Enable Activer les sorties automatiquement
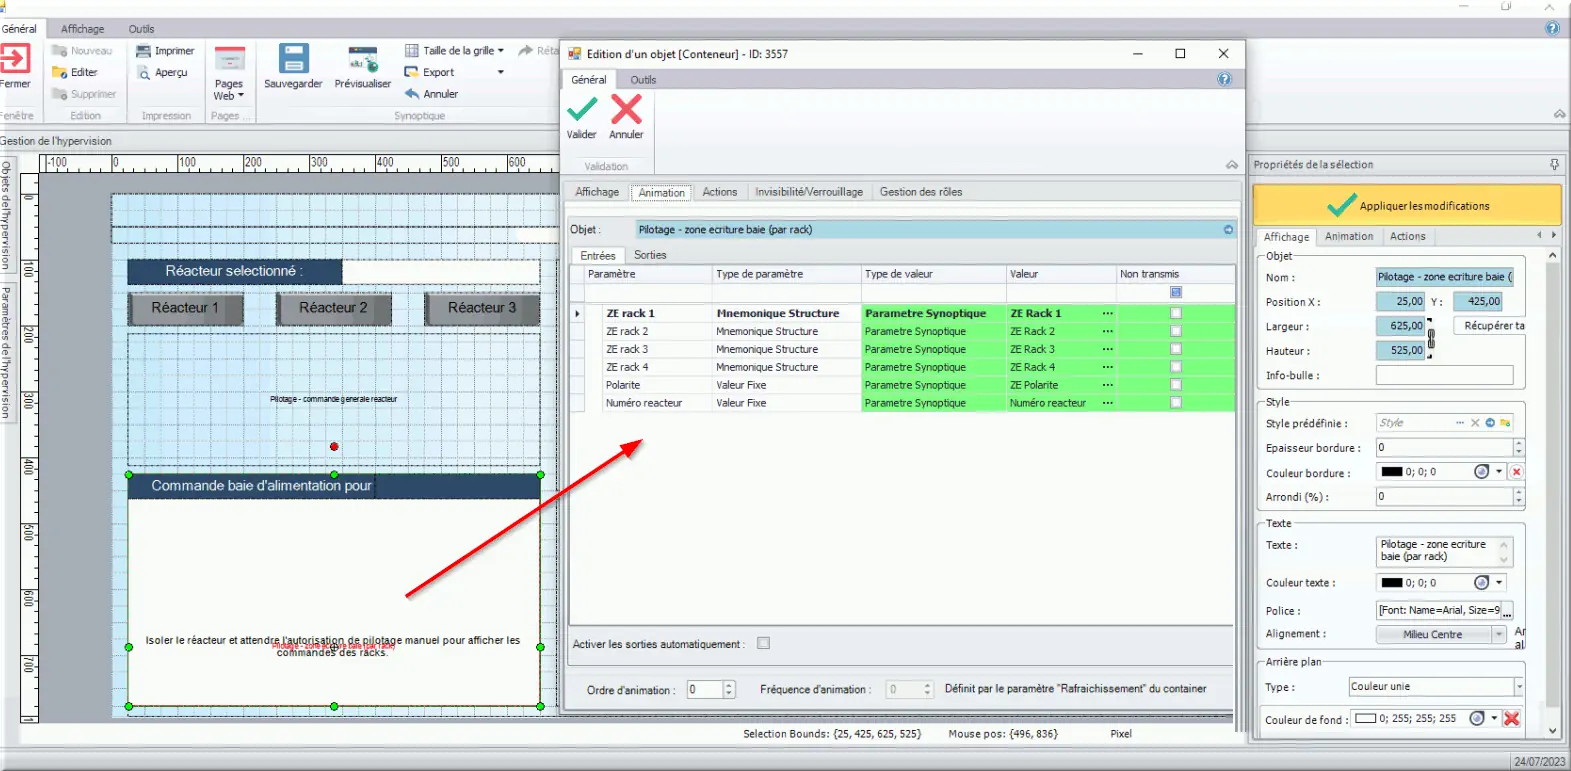 click(764, 644)
